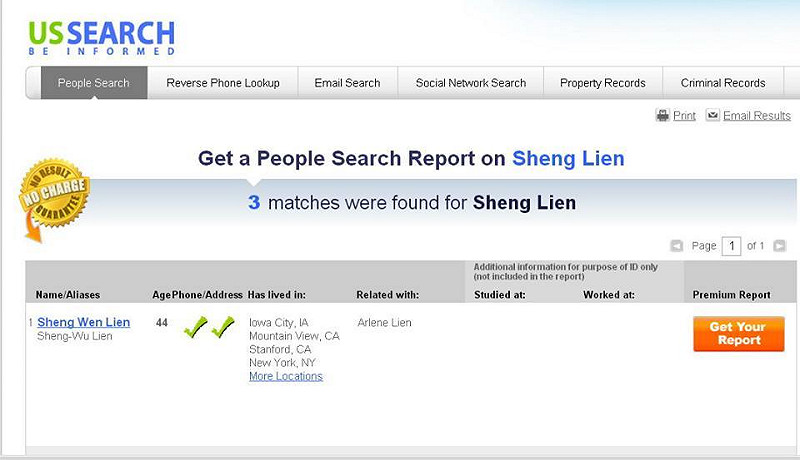The height and width of the screenshot is (460, 800).
Task: Open the Email Search tab
Action: tap(347, 83)
